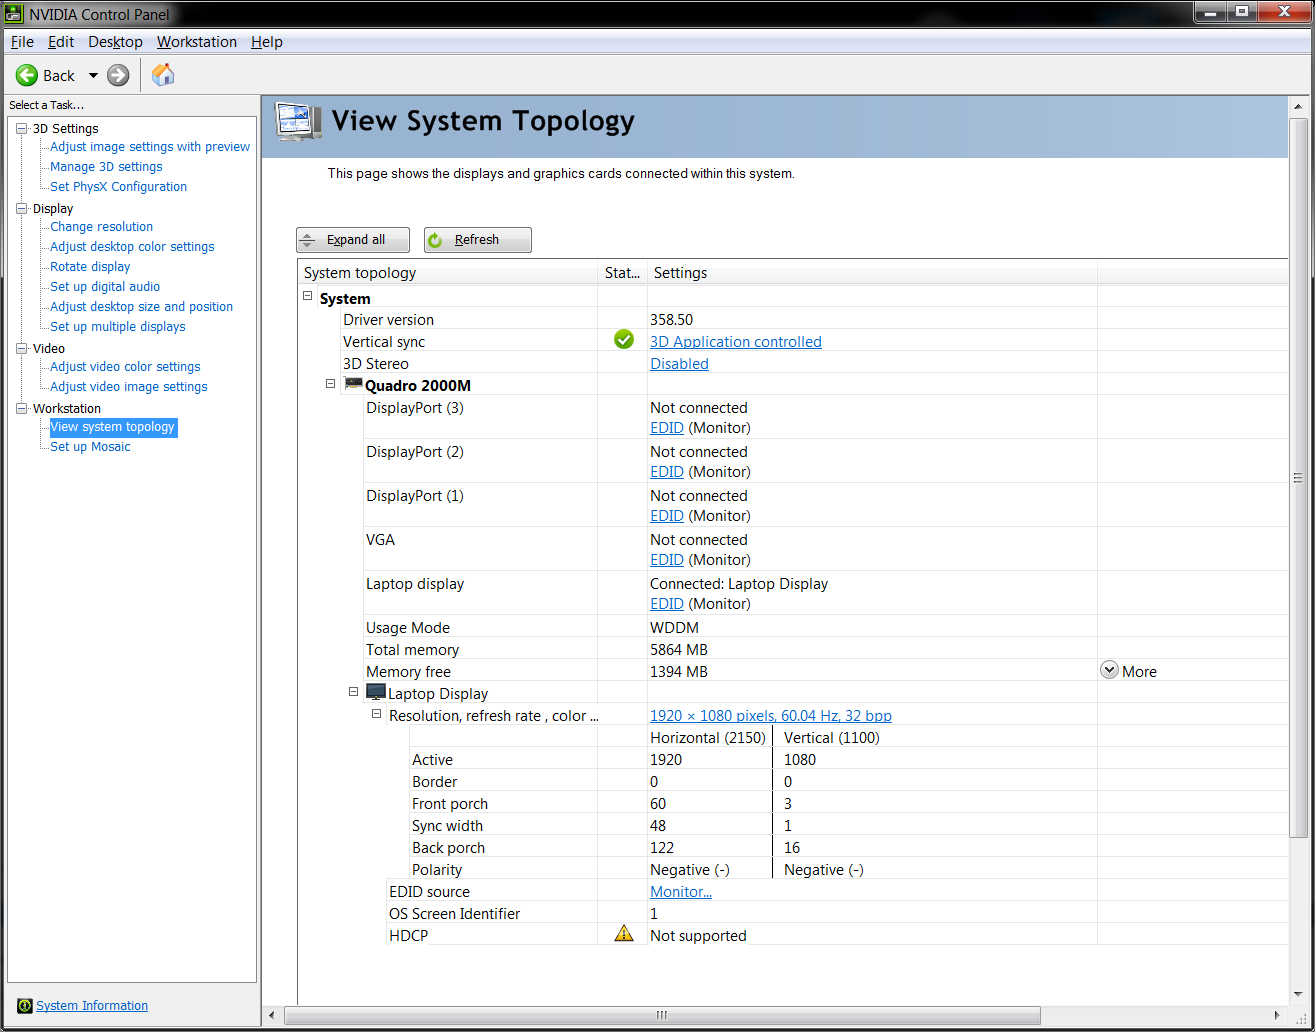Go to the Home page icon

point(163,75)
